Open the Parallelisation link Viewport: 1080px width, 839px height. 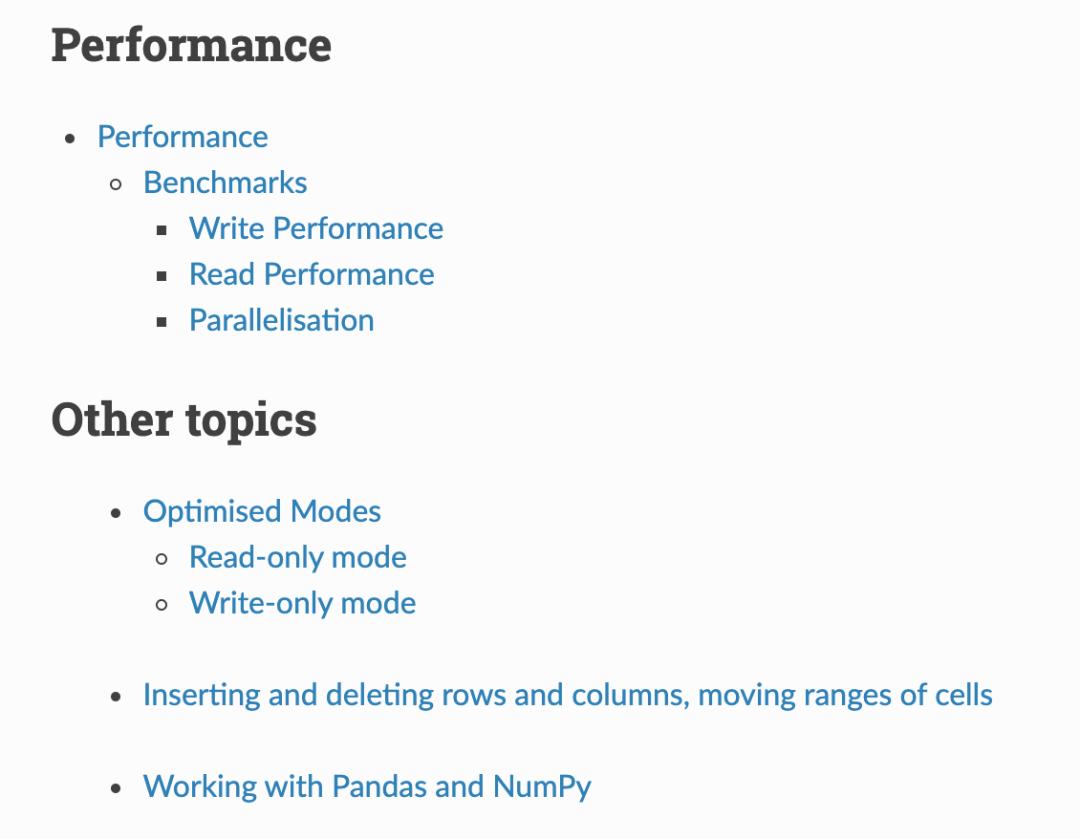coord(281,321)
